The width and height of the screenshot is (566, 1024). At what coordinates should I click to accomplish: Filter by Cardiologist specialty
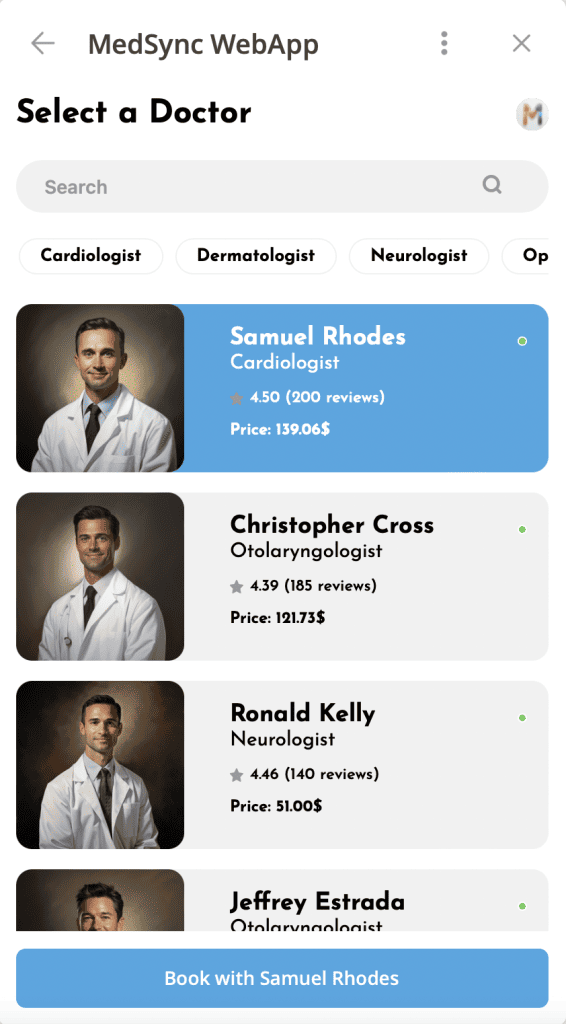pos(91,255)
